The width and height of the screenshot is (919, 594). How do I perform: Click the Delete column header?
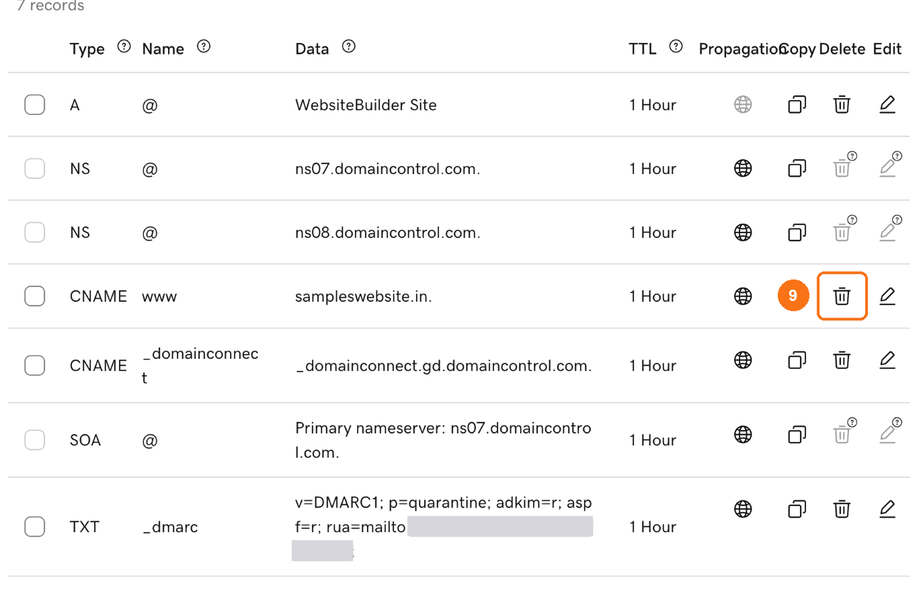click(x=842, y=49)
